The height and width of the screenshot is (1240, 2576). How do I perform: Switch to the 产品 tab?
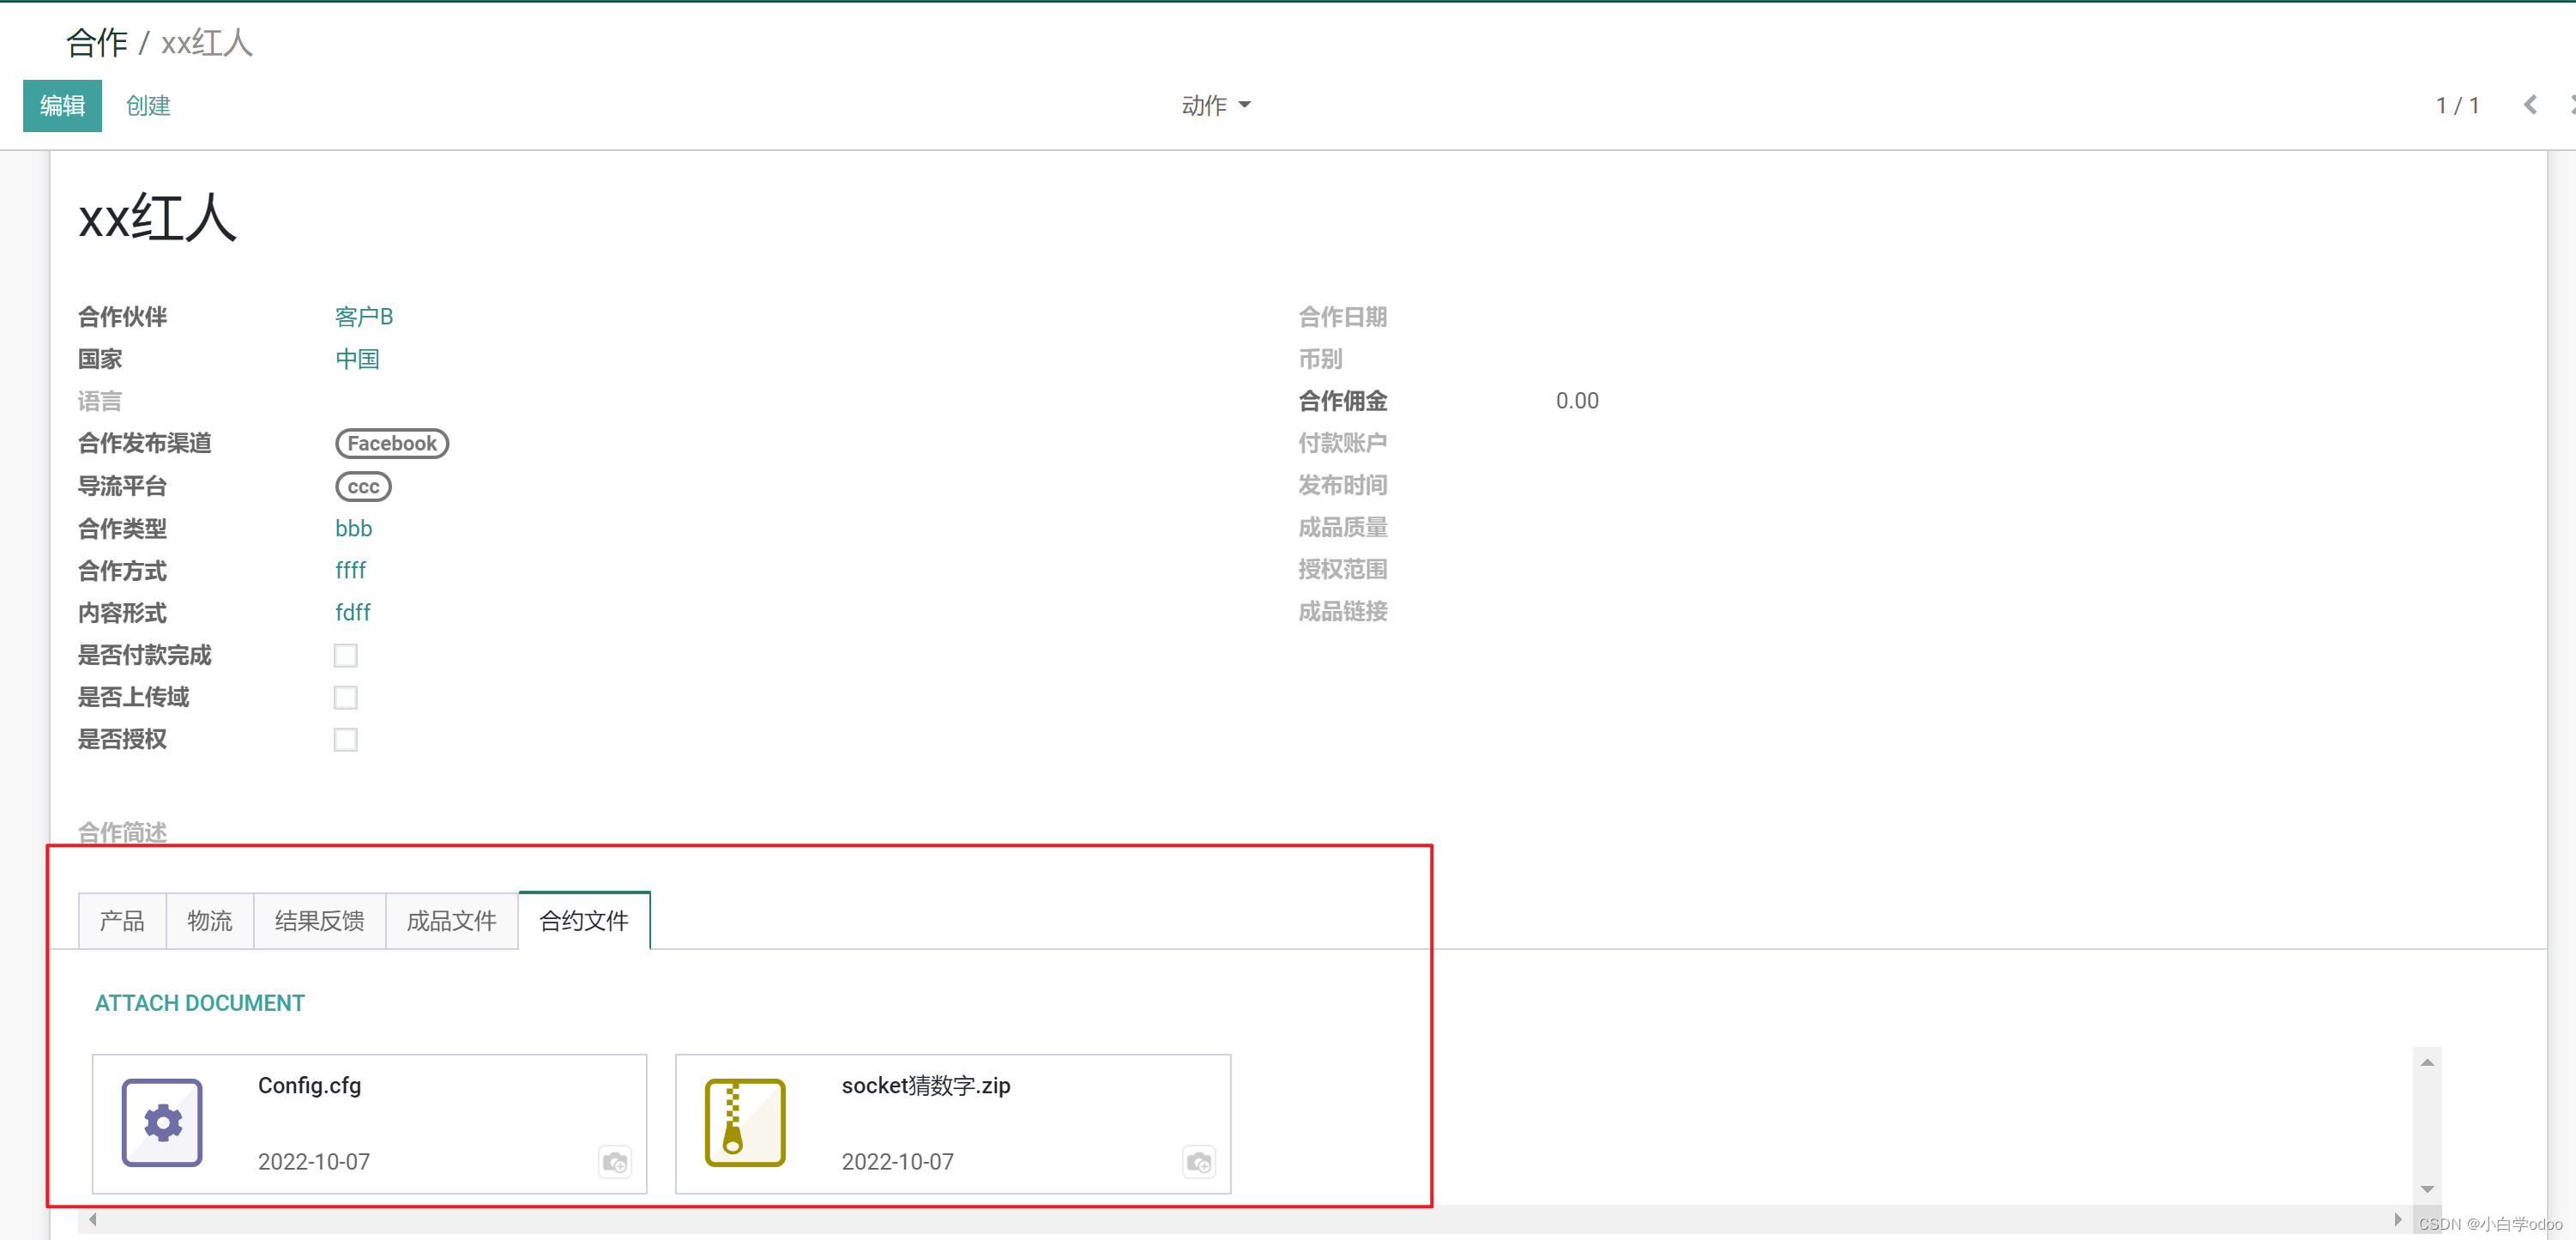[122, 920]
